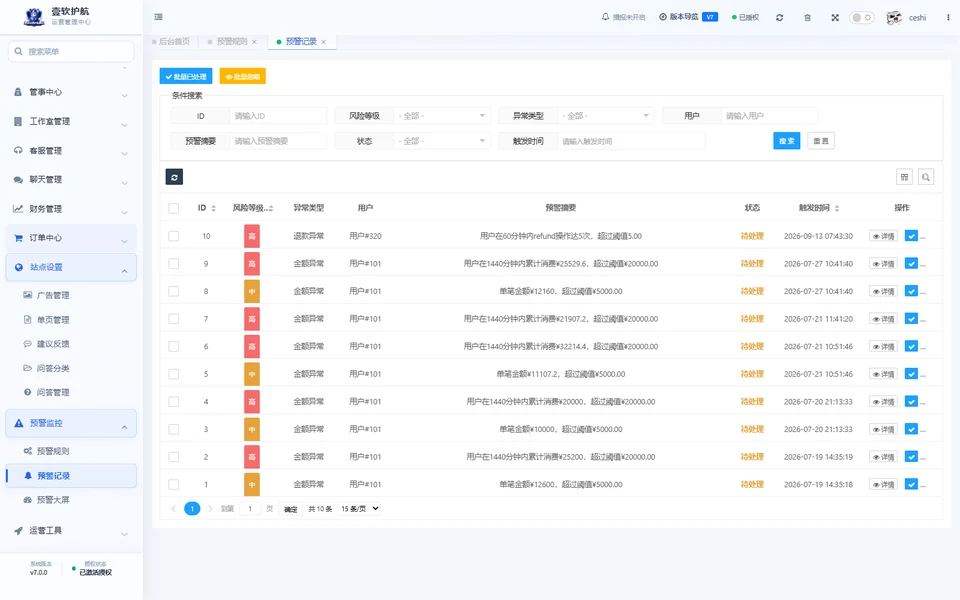Open the three-dot more menu at top right
The height and width of the screenshot is (600, 960).
948,18
